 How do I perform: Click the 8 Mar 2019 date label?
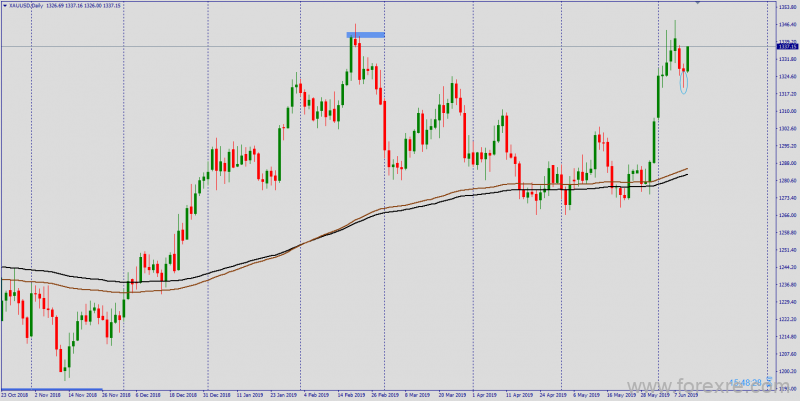click(x=418, y=395)
